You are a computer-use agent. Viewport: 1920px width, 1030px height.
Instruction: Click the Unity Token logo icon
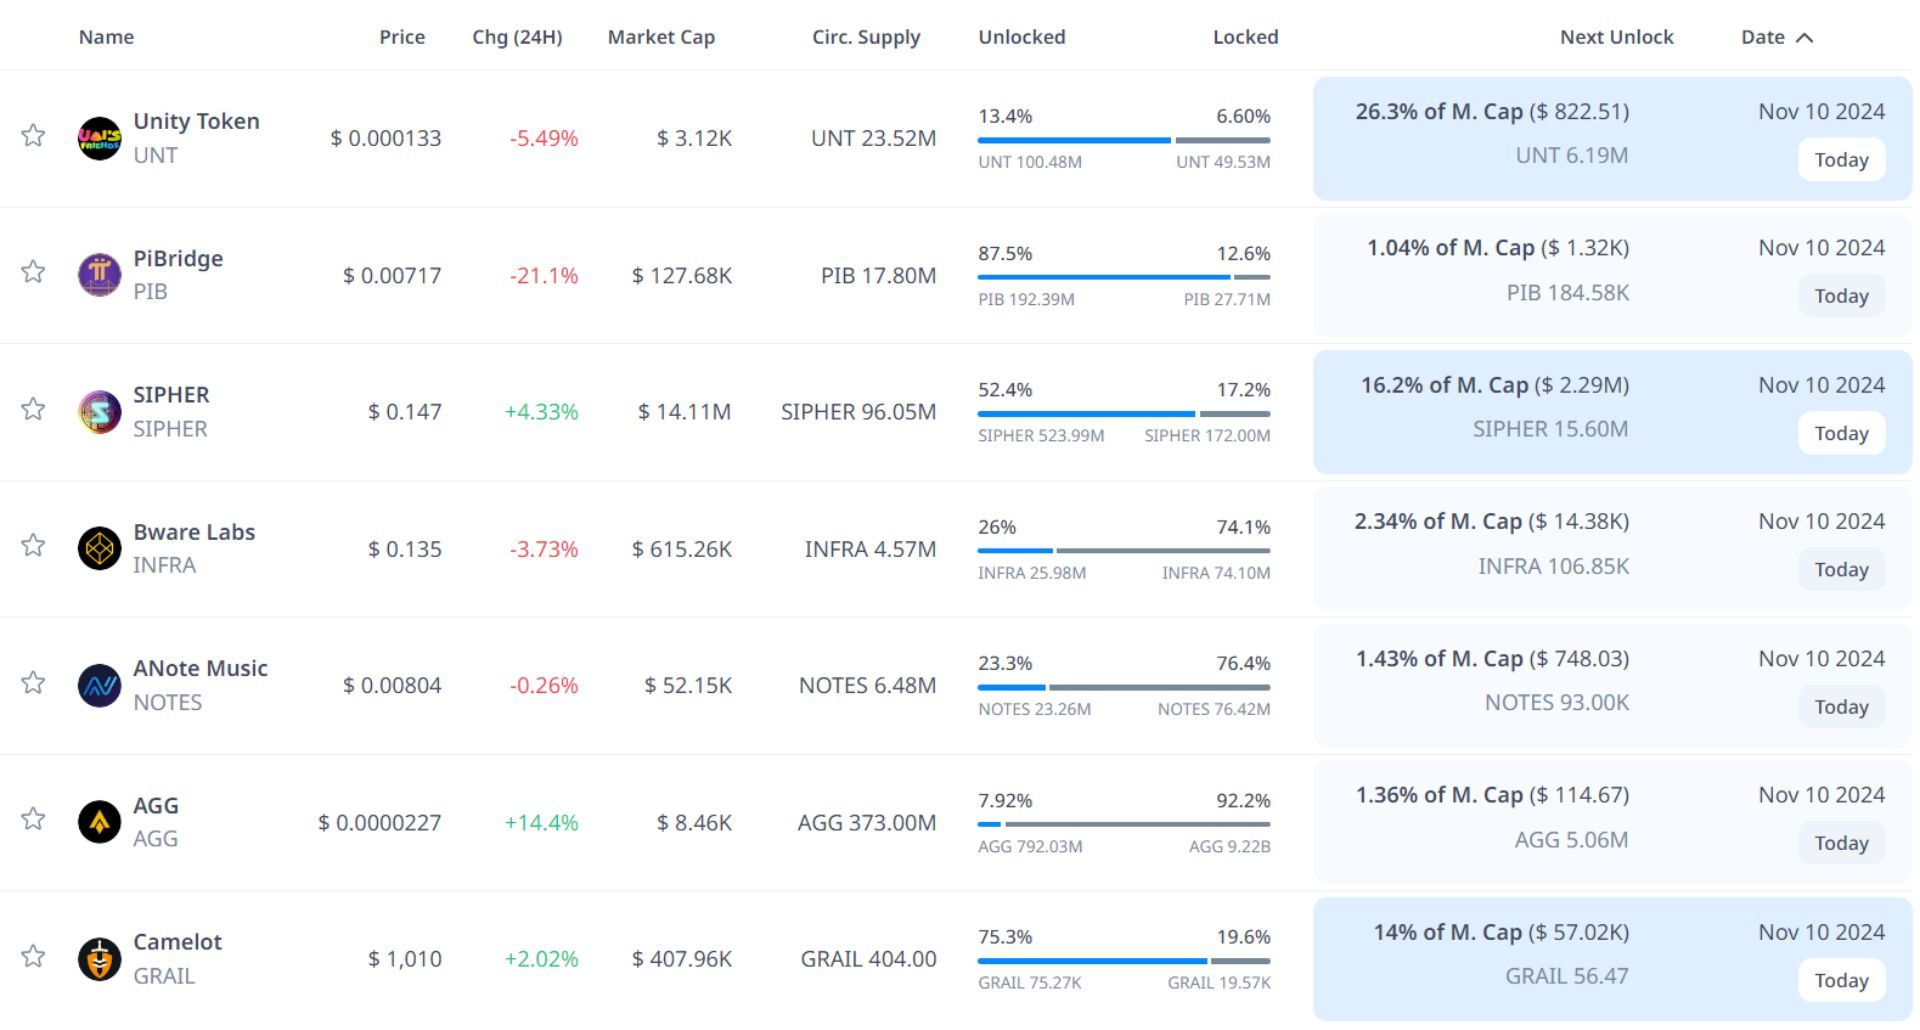[x=99, y=138]
